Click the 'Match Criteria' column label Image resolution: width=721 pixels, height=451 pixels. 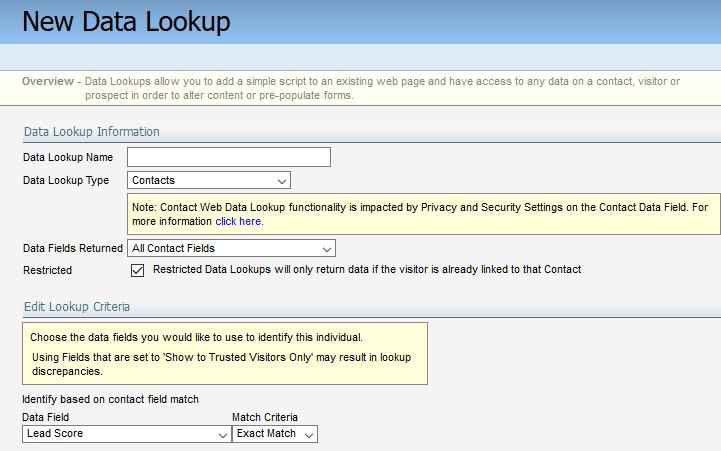click(x=265, y=417)
